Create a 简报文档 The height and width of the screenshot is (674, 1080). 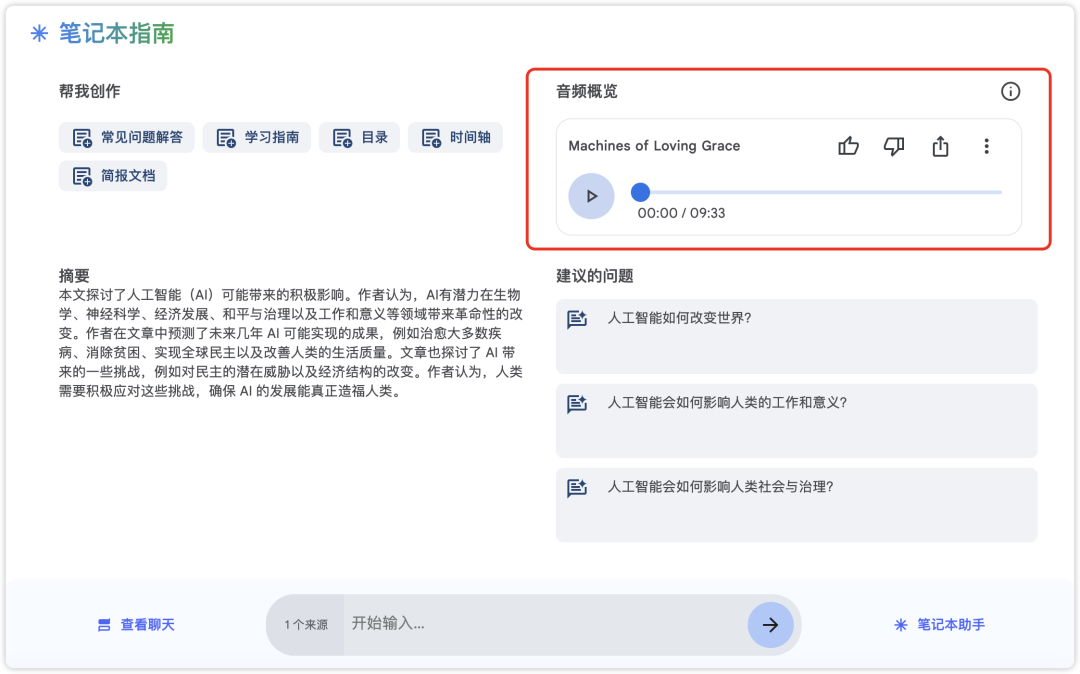112,175
